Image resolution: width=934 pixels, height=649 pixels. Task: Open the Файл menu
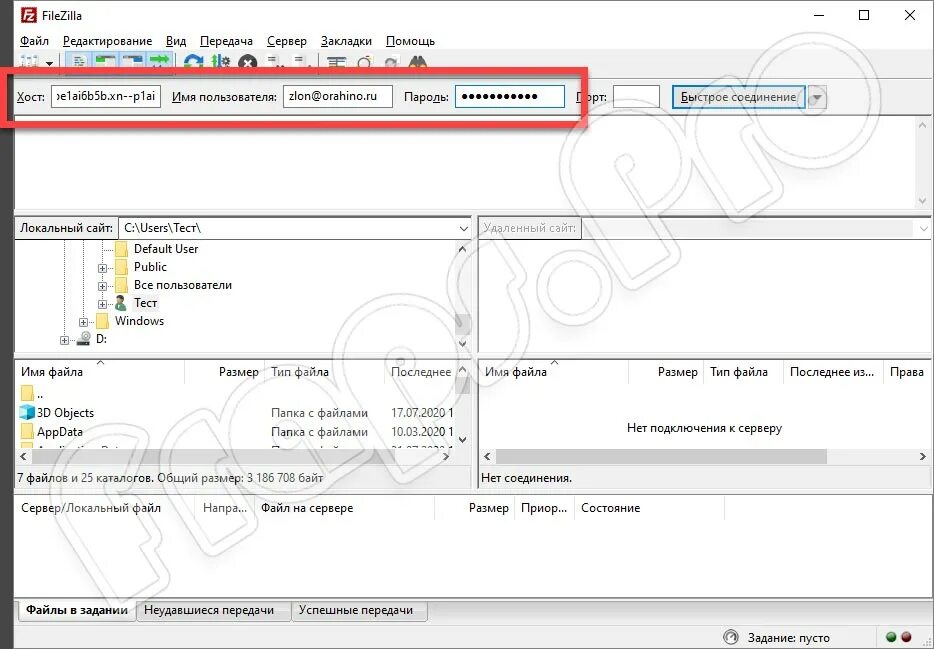tap(34, 41)
